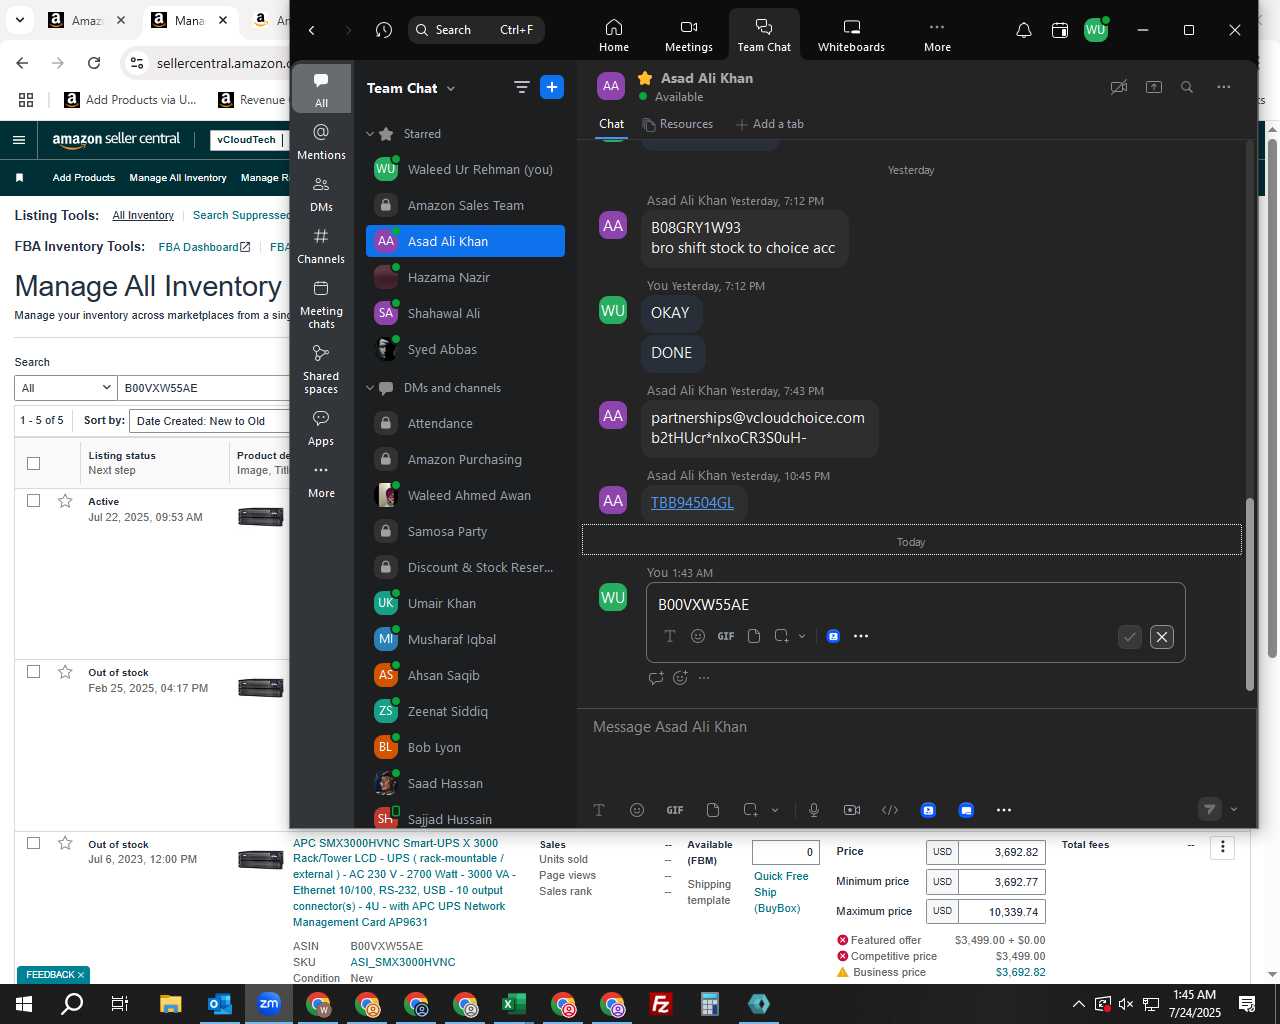Open DMs in Zoom sidebar
This screenshot has height=1024, width=1280.
pyautogui.click(x=321, y=194)
